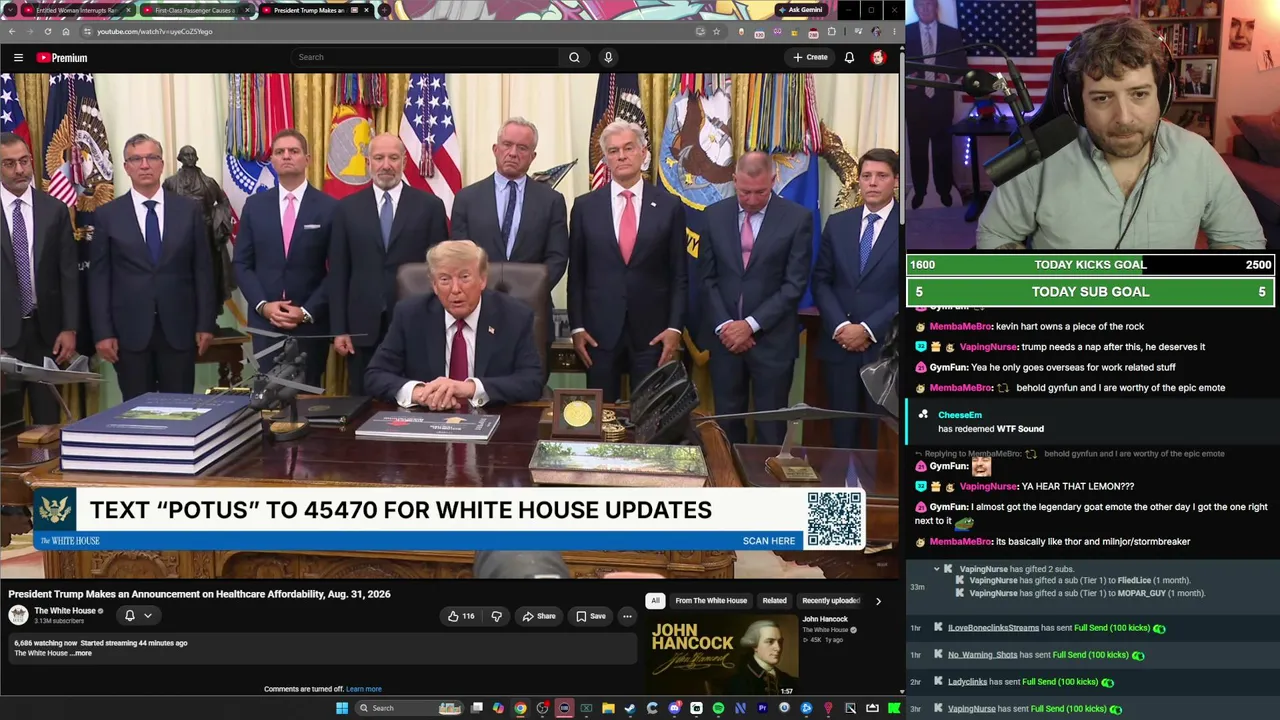Click the YouTube search magnifier button
The width and height of the screenshot is (1280, 720).
(574, 57)
